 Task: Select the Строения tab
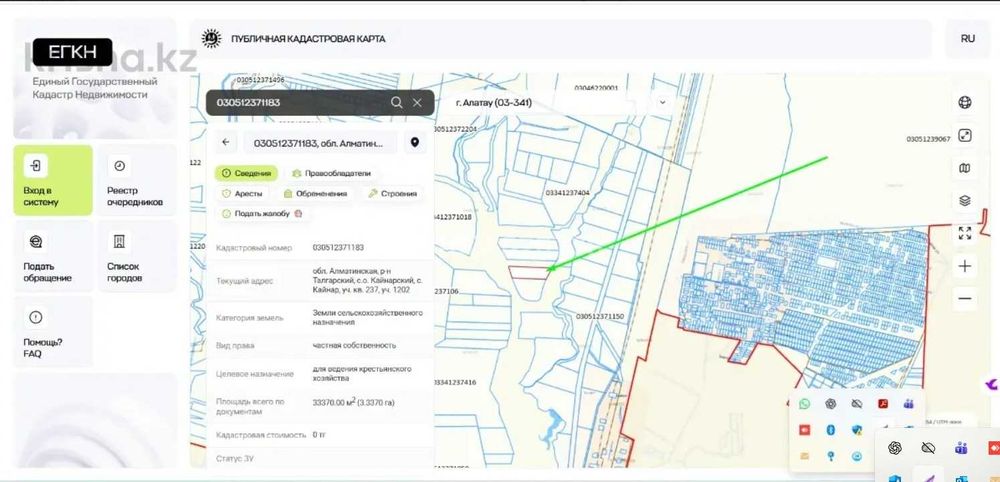(393, 194)
